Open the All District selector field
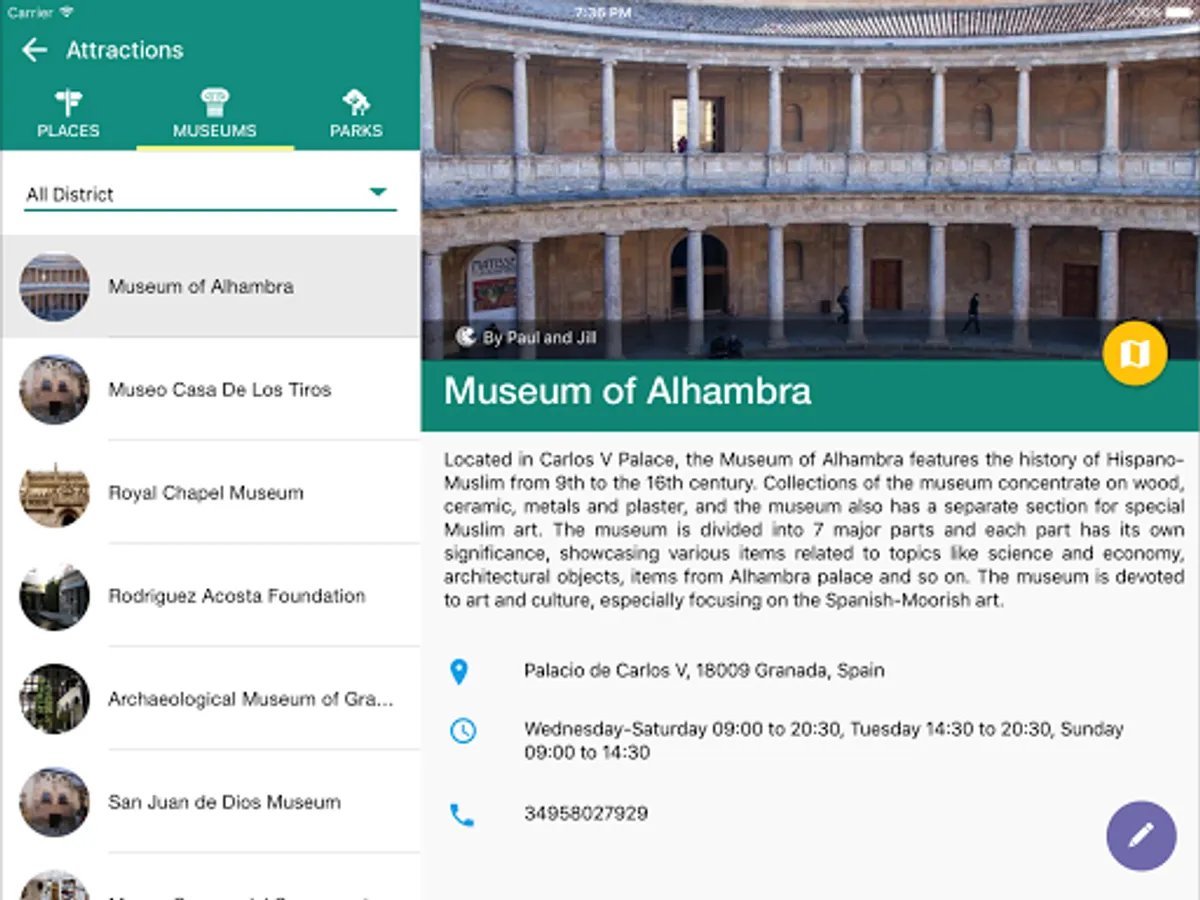The image size is (1200, 900). point(210,194)
